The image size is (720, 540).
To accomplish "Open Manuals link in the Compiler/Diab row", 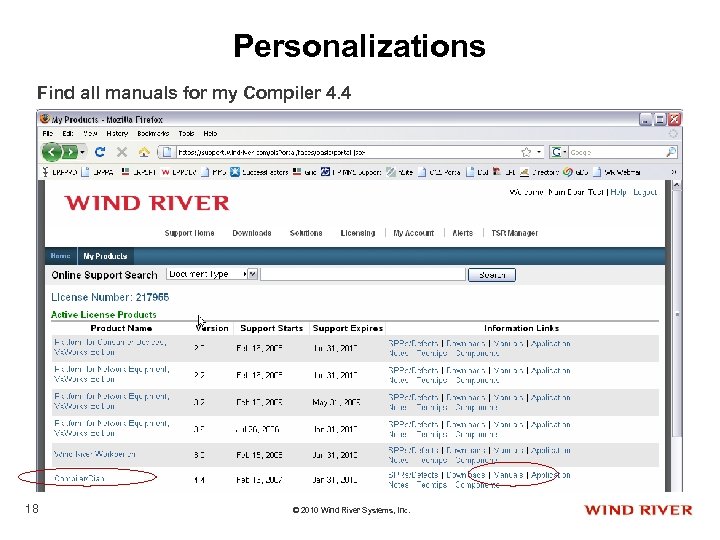I will (508, 475).
